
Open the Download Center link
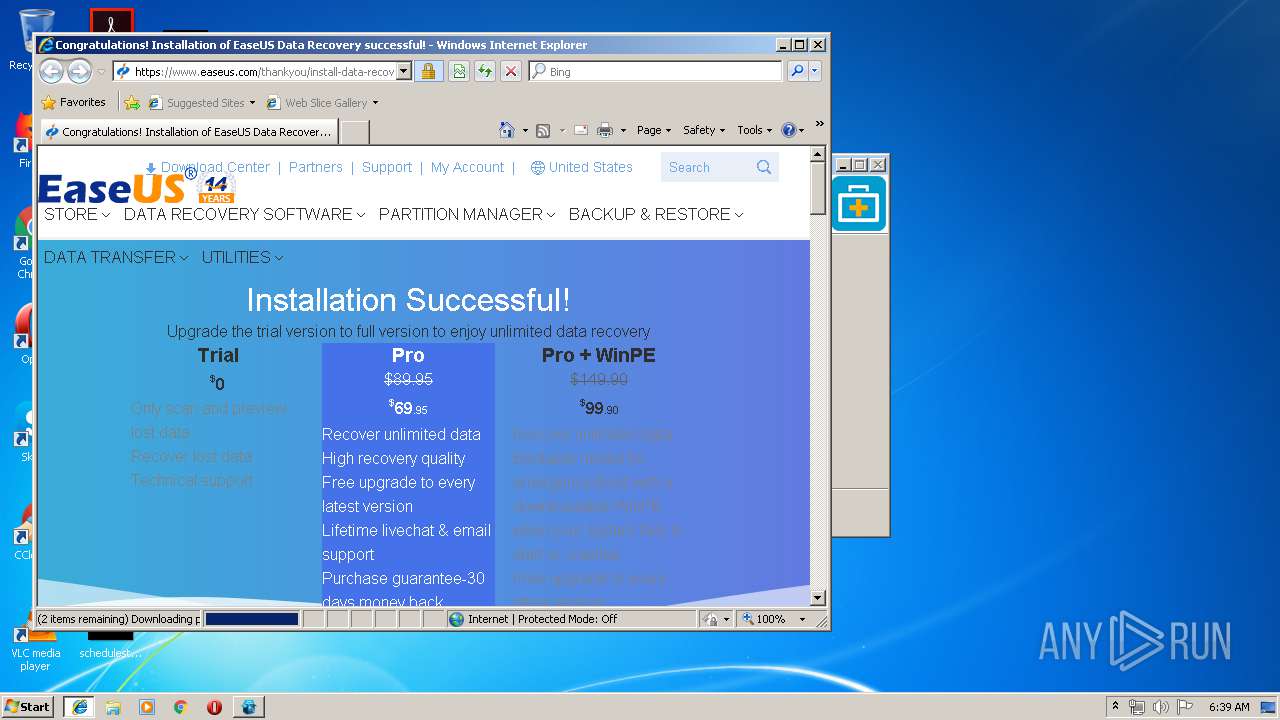pyautogui.click(x=208, y=167)
